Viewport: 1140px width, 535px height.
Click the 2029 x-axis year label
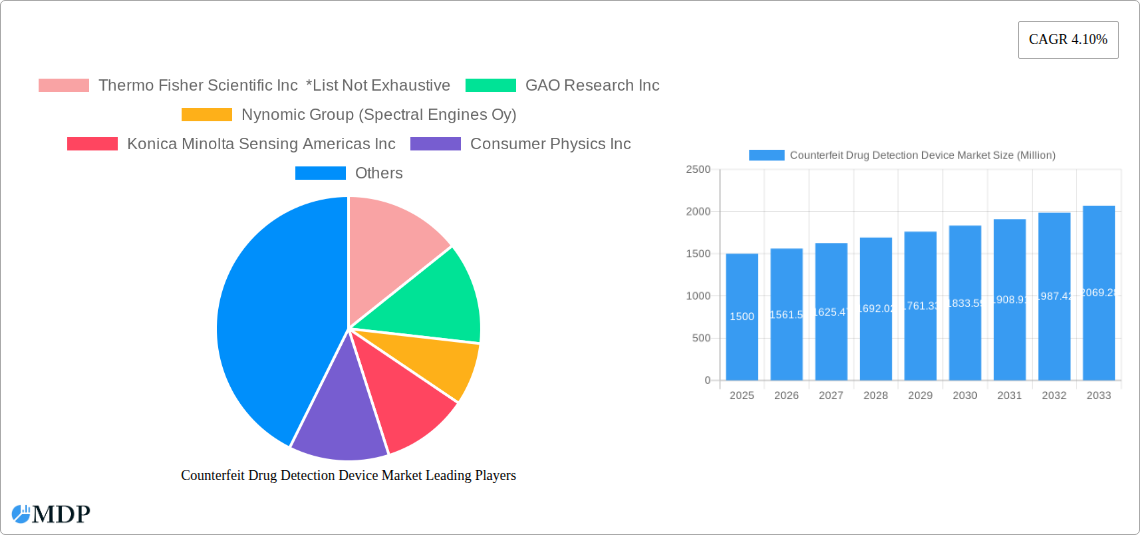[x=920, y=395]
